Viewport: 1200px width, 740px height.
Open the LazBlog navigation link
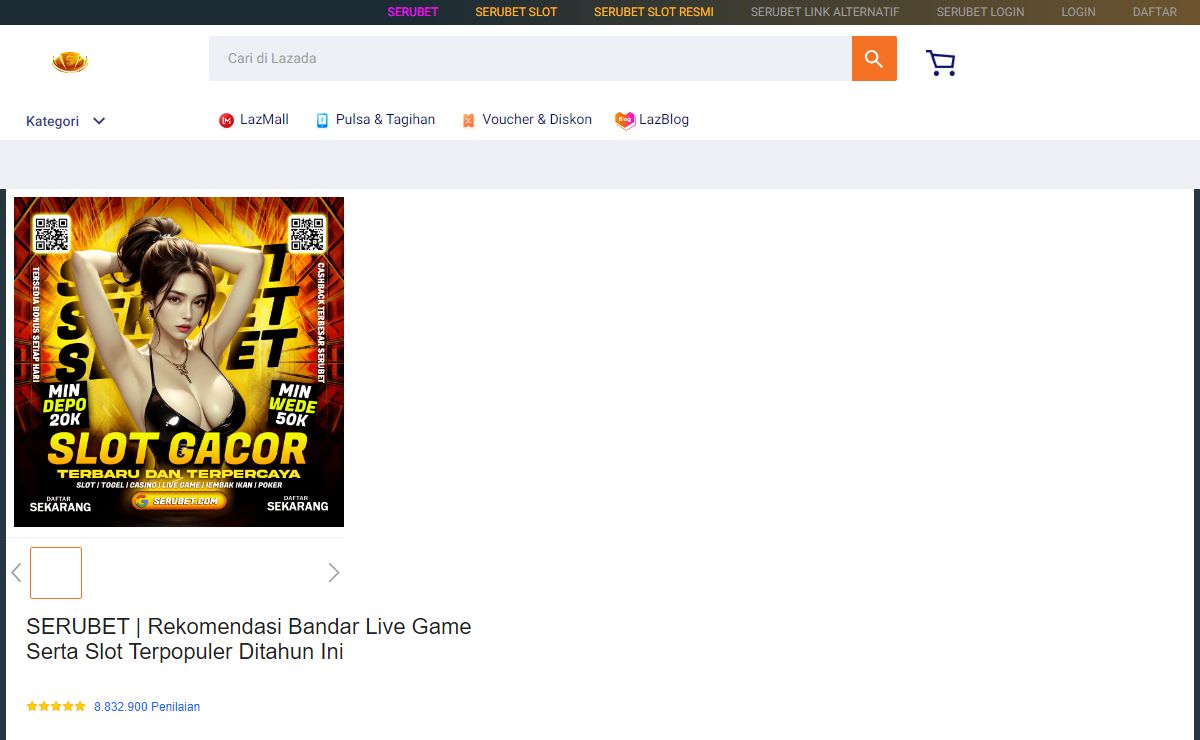coord(664,120)
